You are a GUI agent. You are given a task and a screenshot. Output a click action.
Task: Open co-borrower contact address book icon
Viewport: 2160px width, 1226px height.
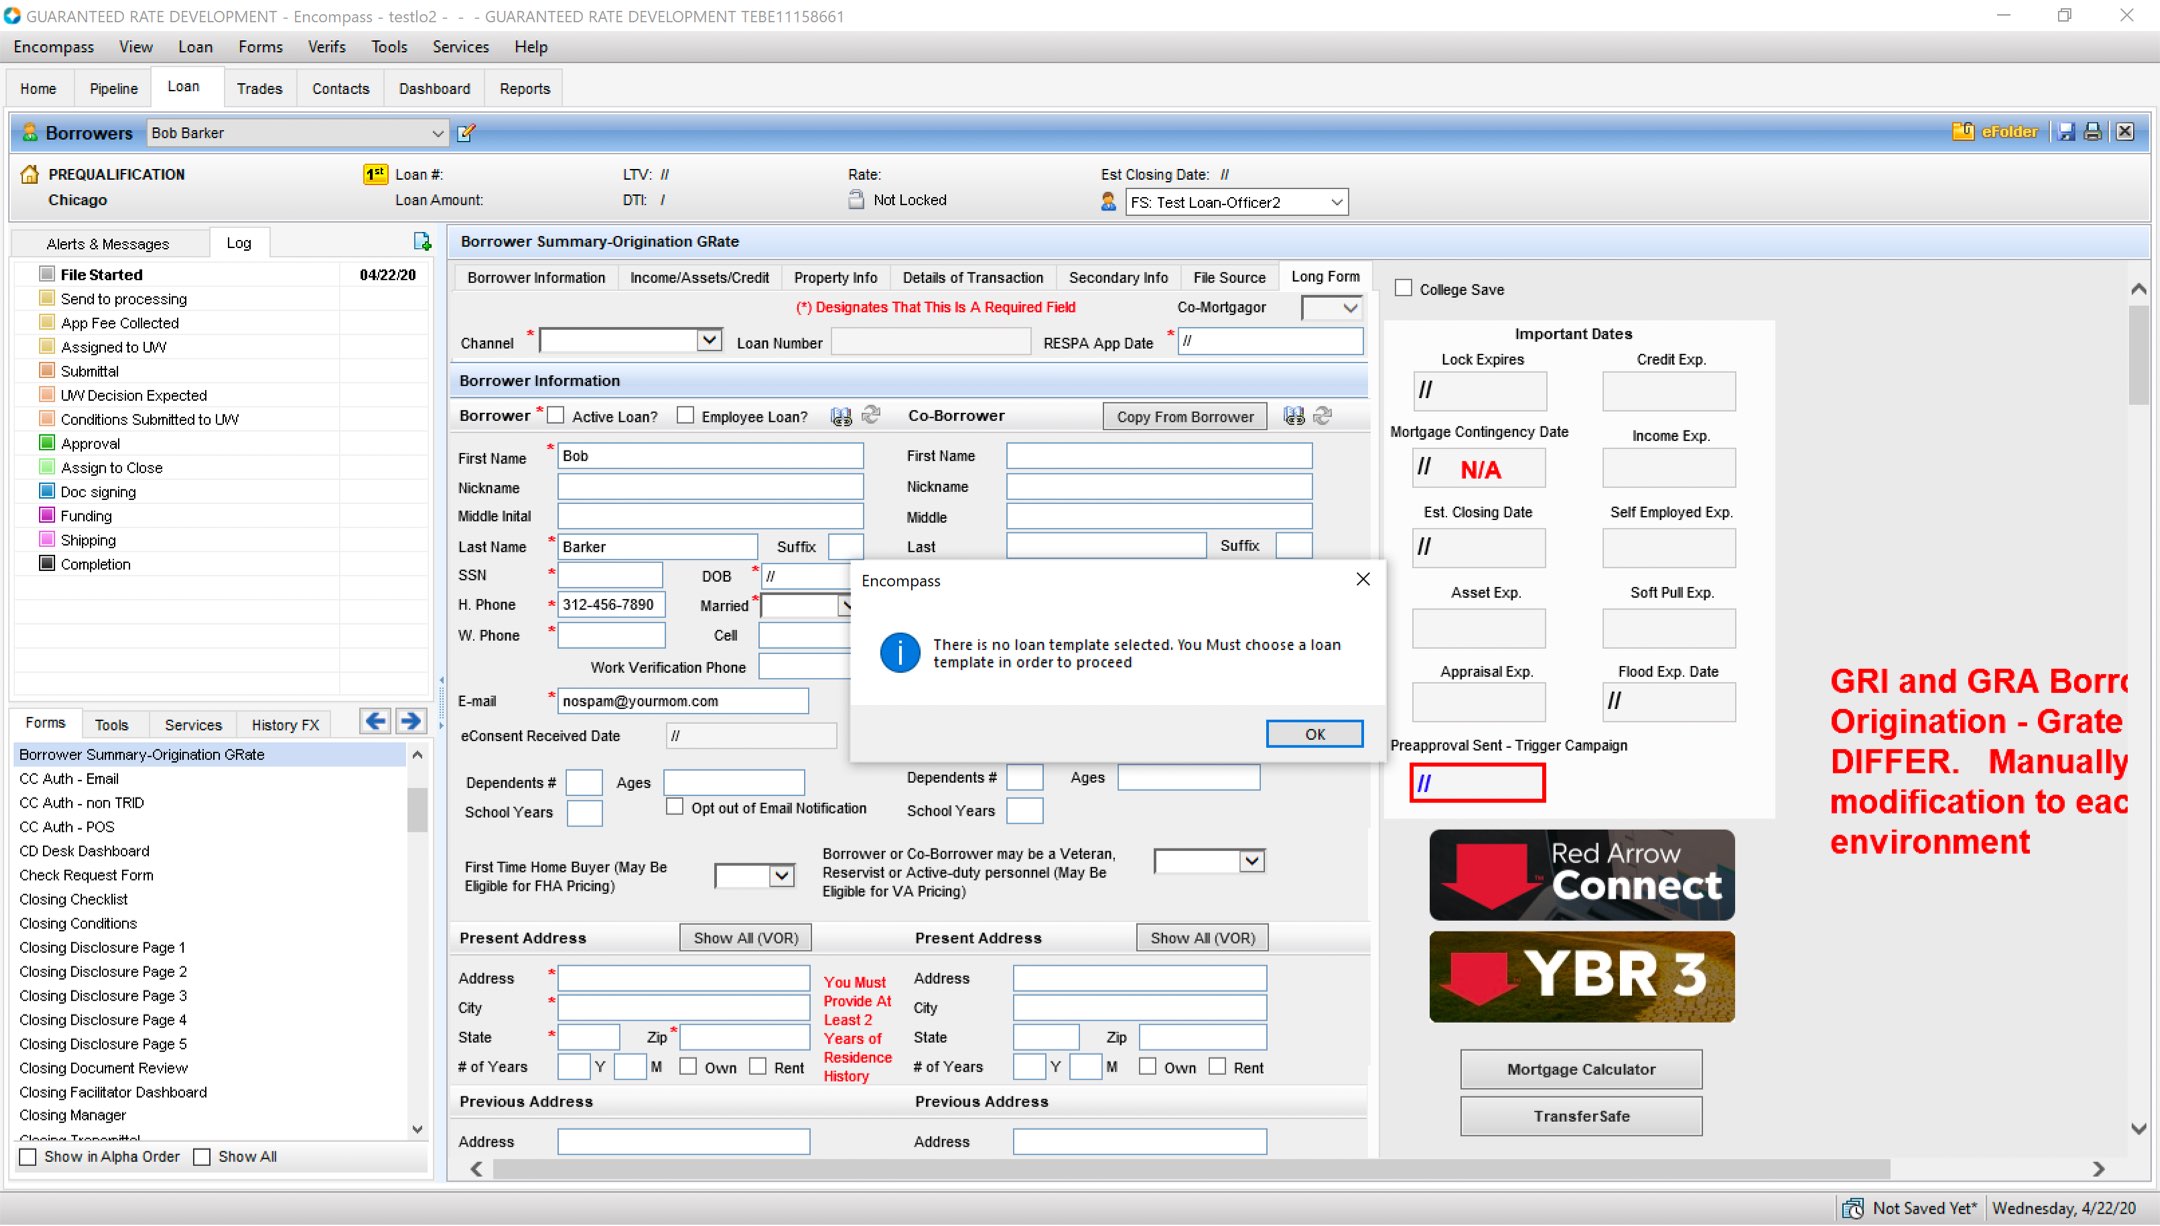click(x=1294, y=416)
